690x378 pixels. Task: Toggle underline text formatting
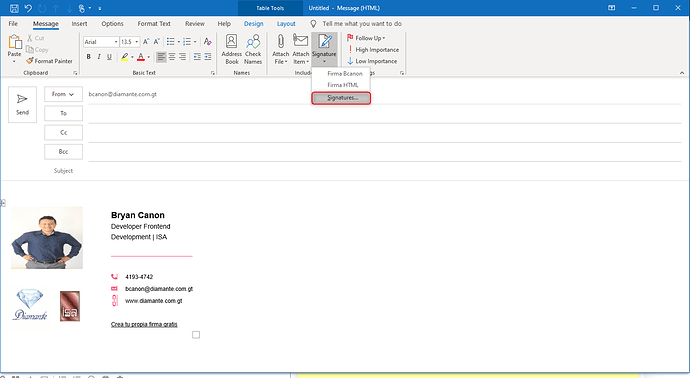109,57
